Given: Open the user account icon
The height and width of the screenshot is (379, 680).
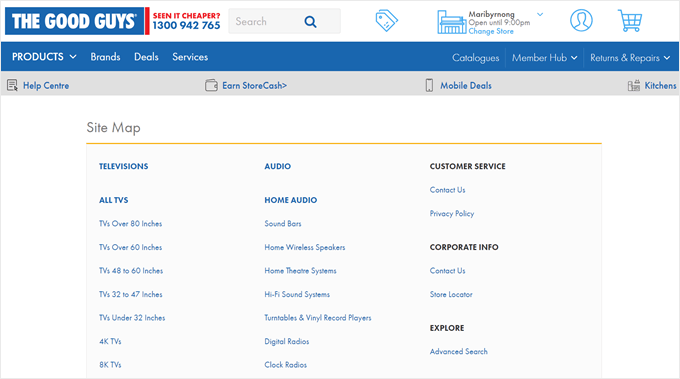Looking at the screenshot, I should click(581, 20).
